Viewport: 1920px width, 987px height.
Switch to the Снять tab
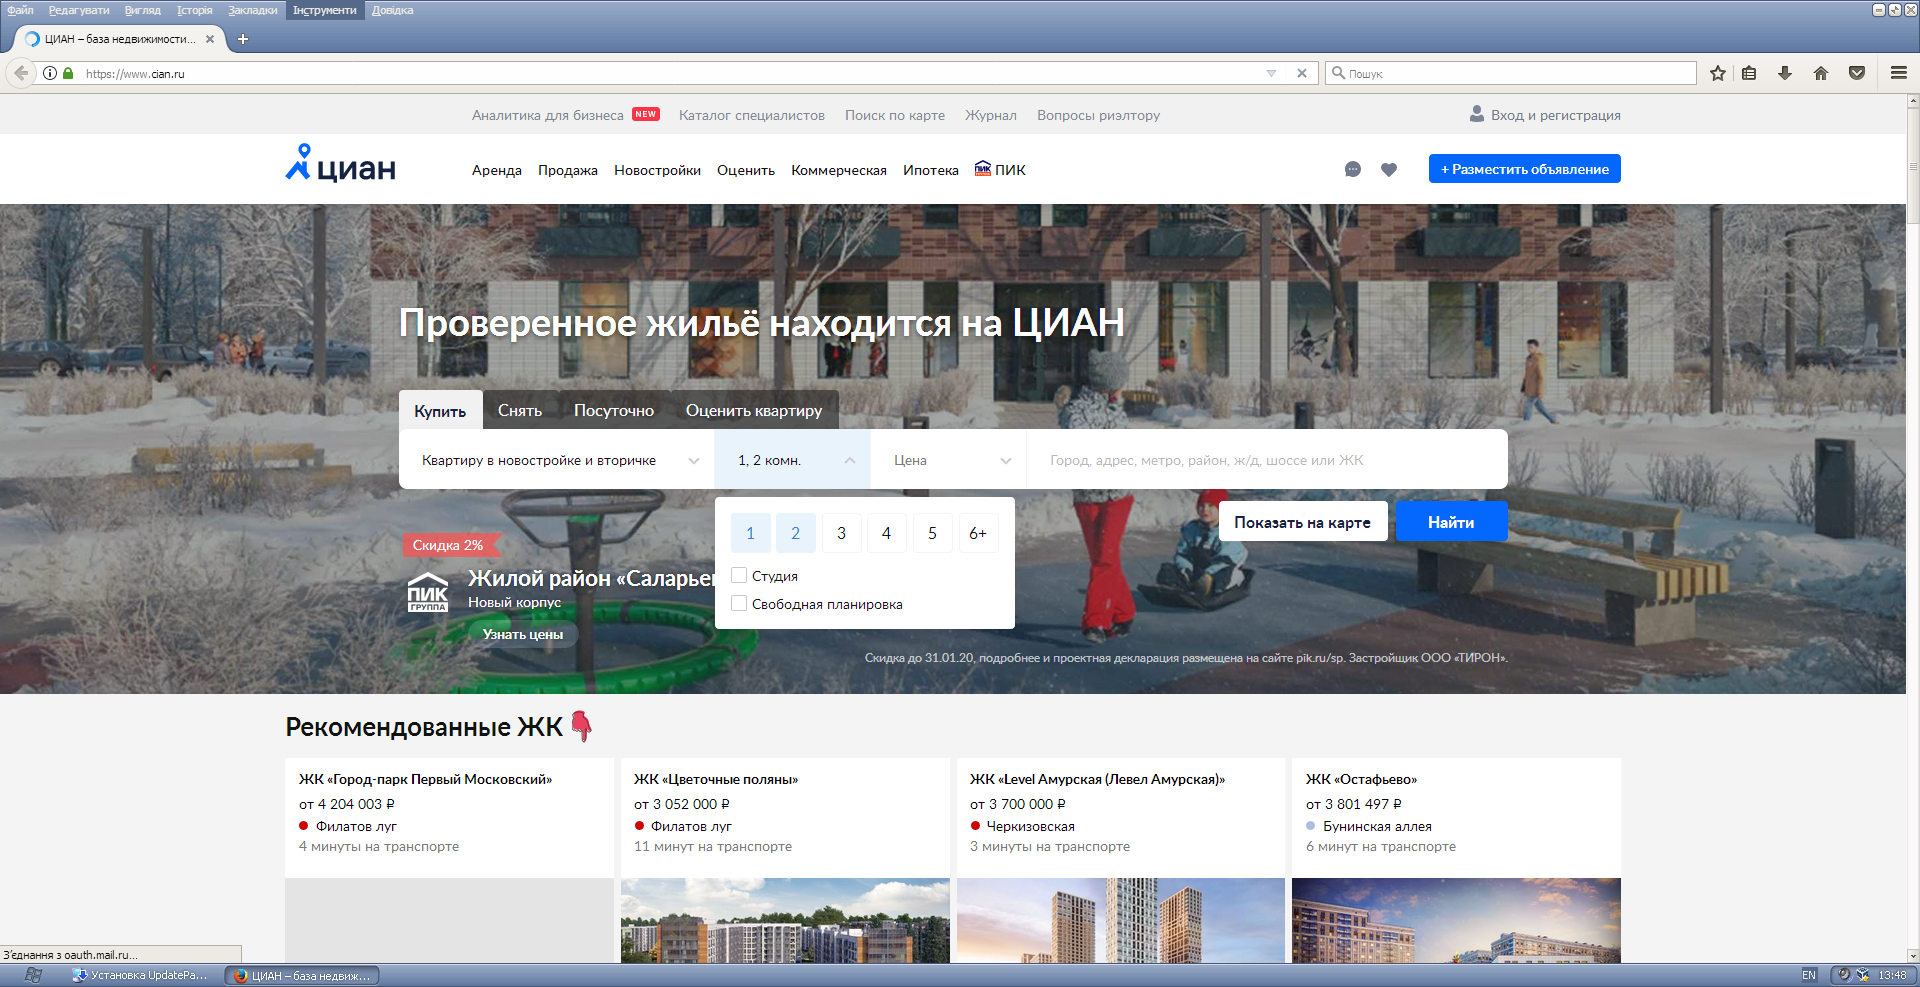pos(520,410)
